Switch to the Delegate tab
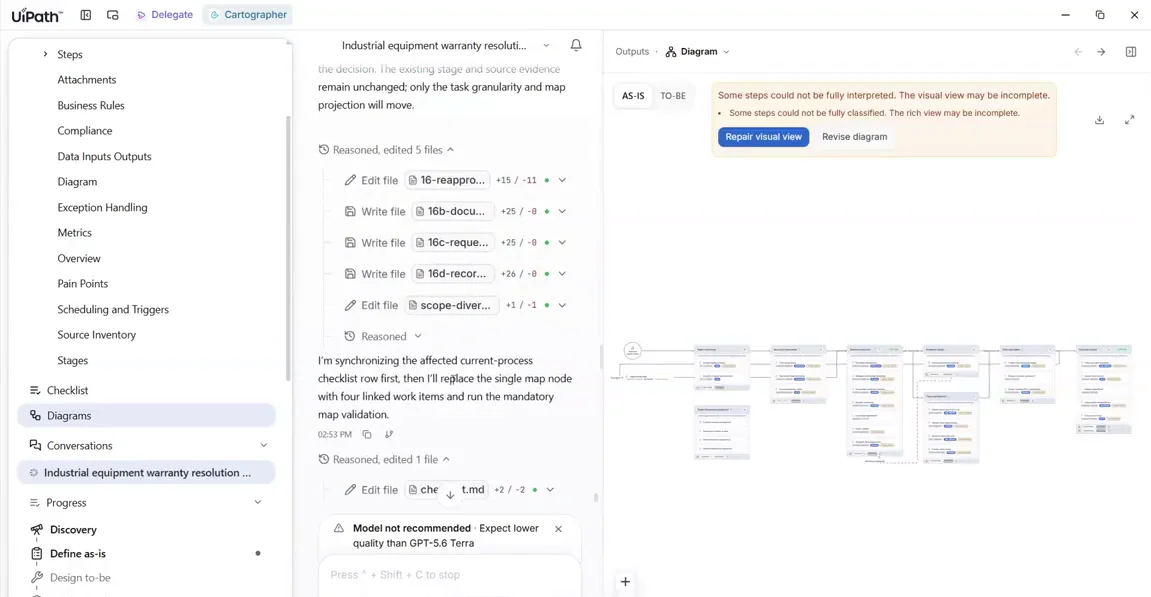Image resolution: width=1151 pixels, height=597 pixels. (x=164, y=15)
